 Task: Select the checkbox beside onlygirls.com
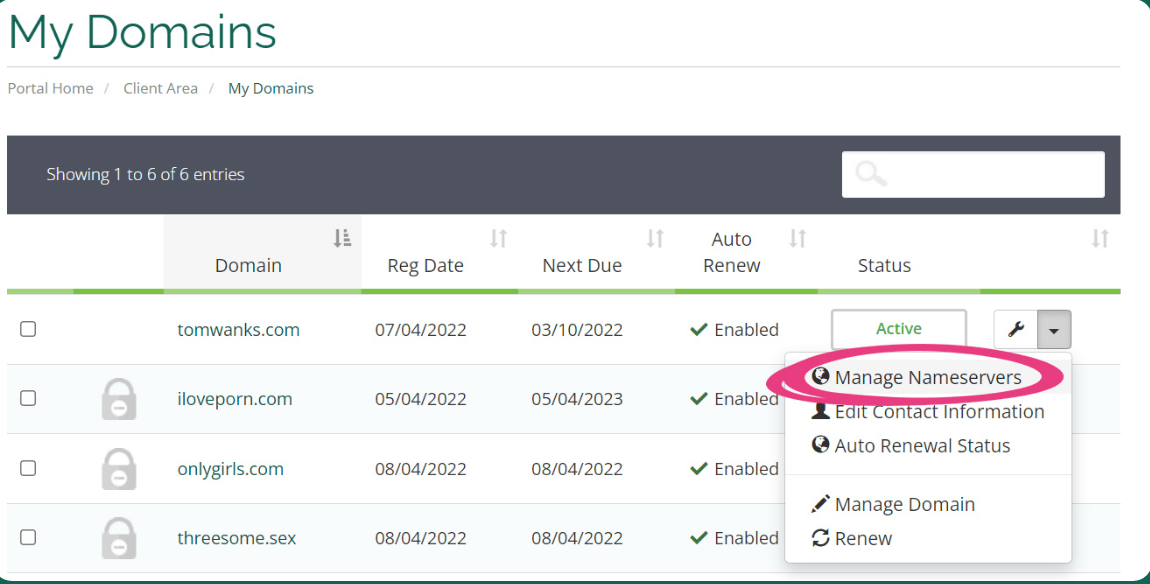pos(27,468)
